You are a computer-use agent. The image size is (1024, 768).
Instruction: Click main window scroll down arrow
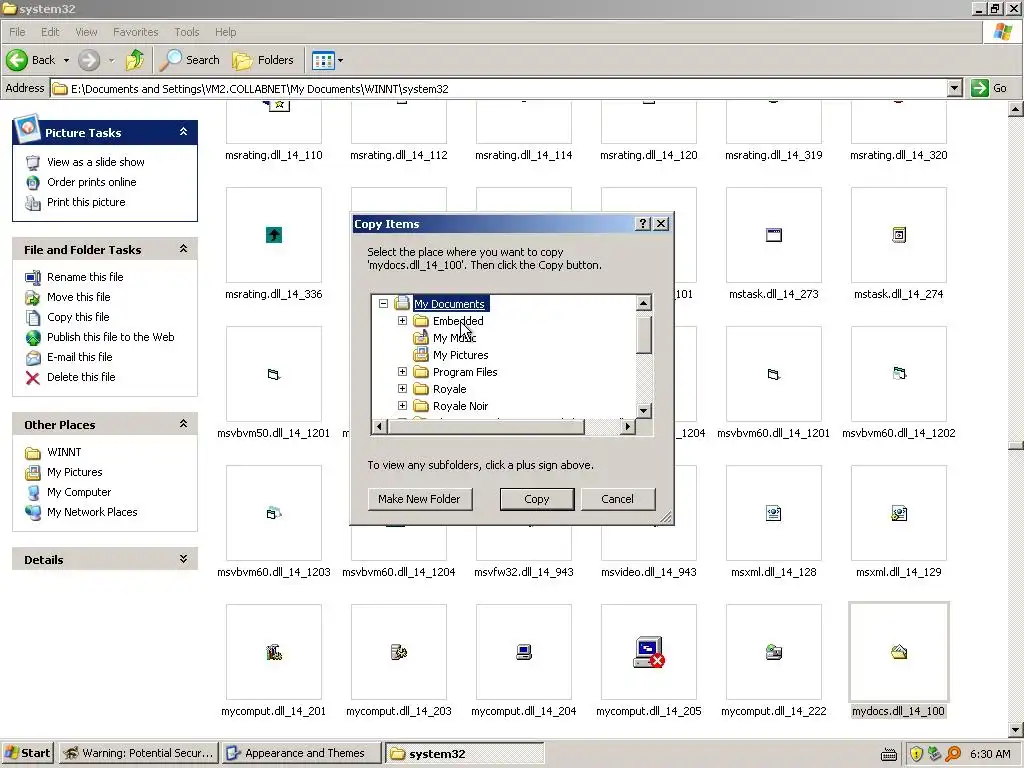(x=1016, y=729)
